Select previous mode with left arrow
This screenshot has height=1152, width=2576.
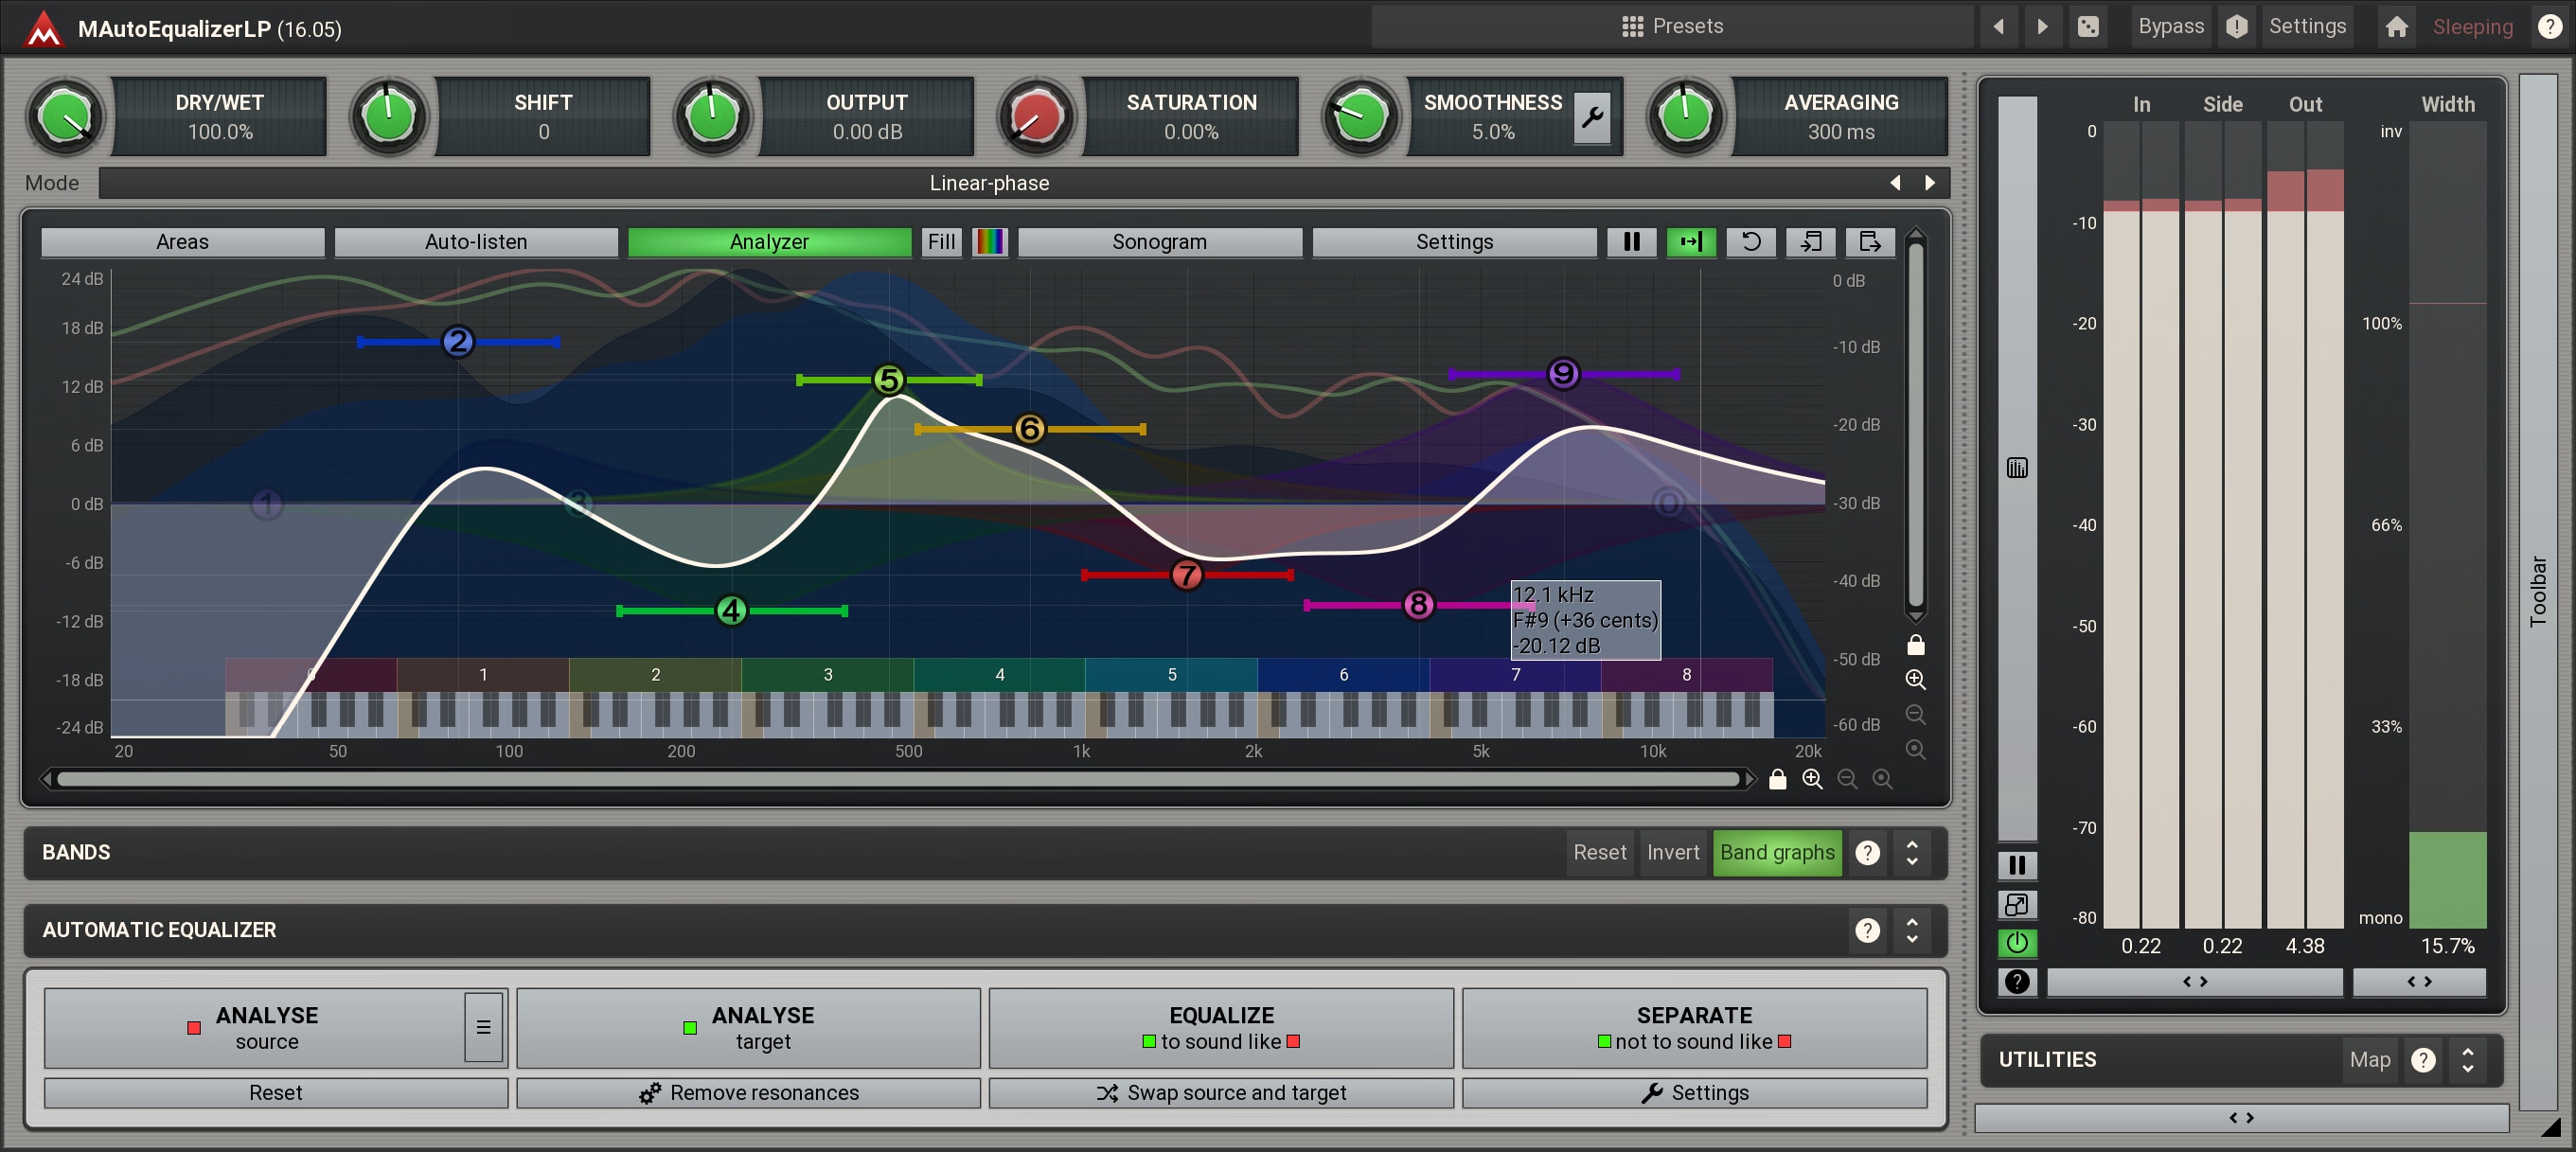pos(1895,183)
